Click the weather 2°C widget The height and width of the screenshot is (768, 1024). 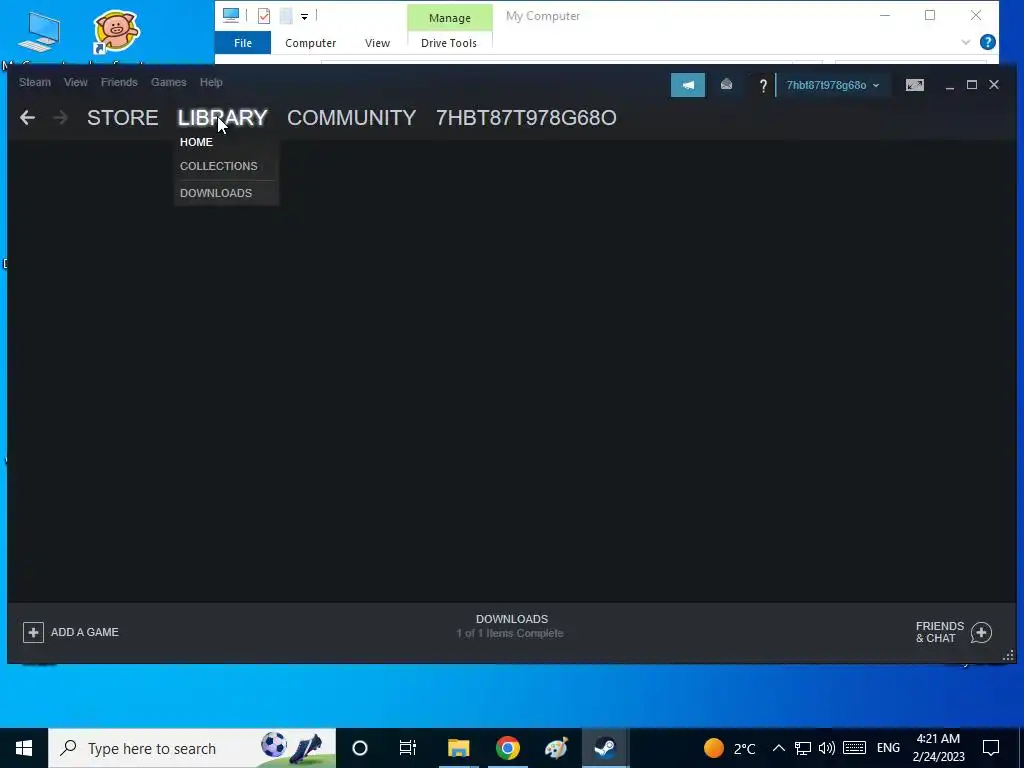[x=730, y=748]
